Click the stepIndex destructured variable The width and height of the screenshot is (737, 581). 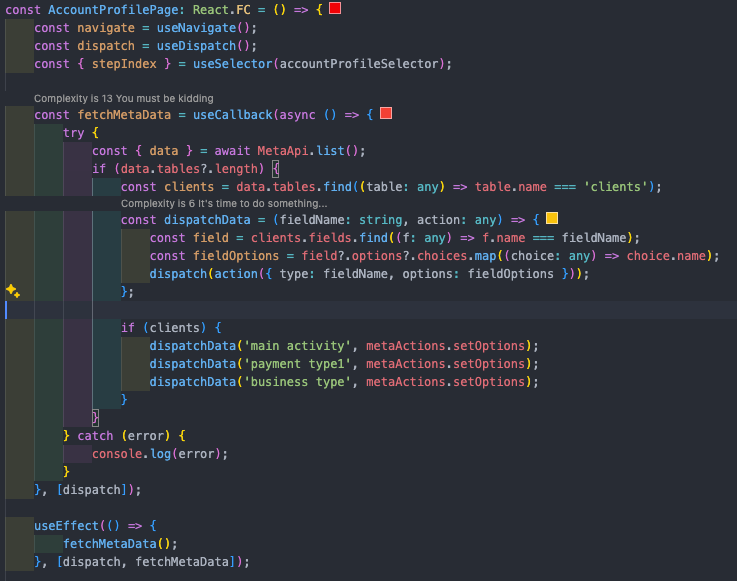[x=124, y=64]
